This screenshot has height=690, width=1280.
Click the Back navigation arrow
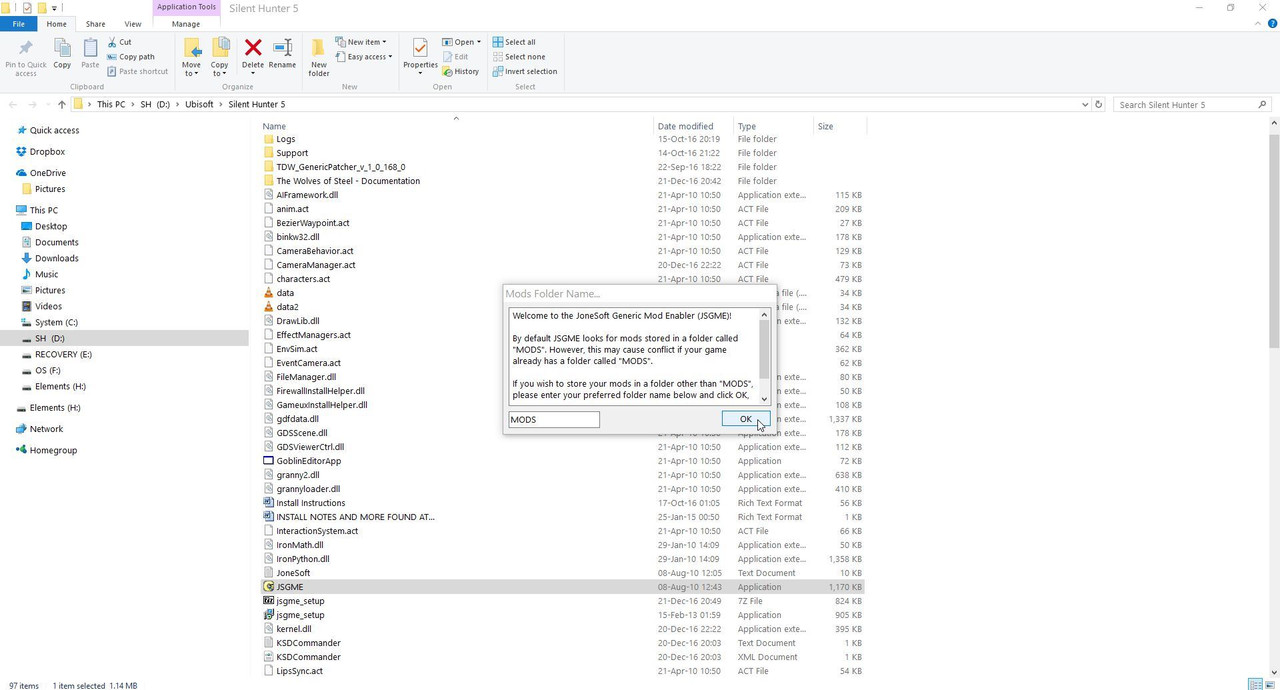[x=13, y=104]
